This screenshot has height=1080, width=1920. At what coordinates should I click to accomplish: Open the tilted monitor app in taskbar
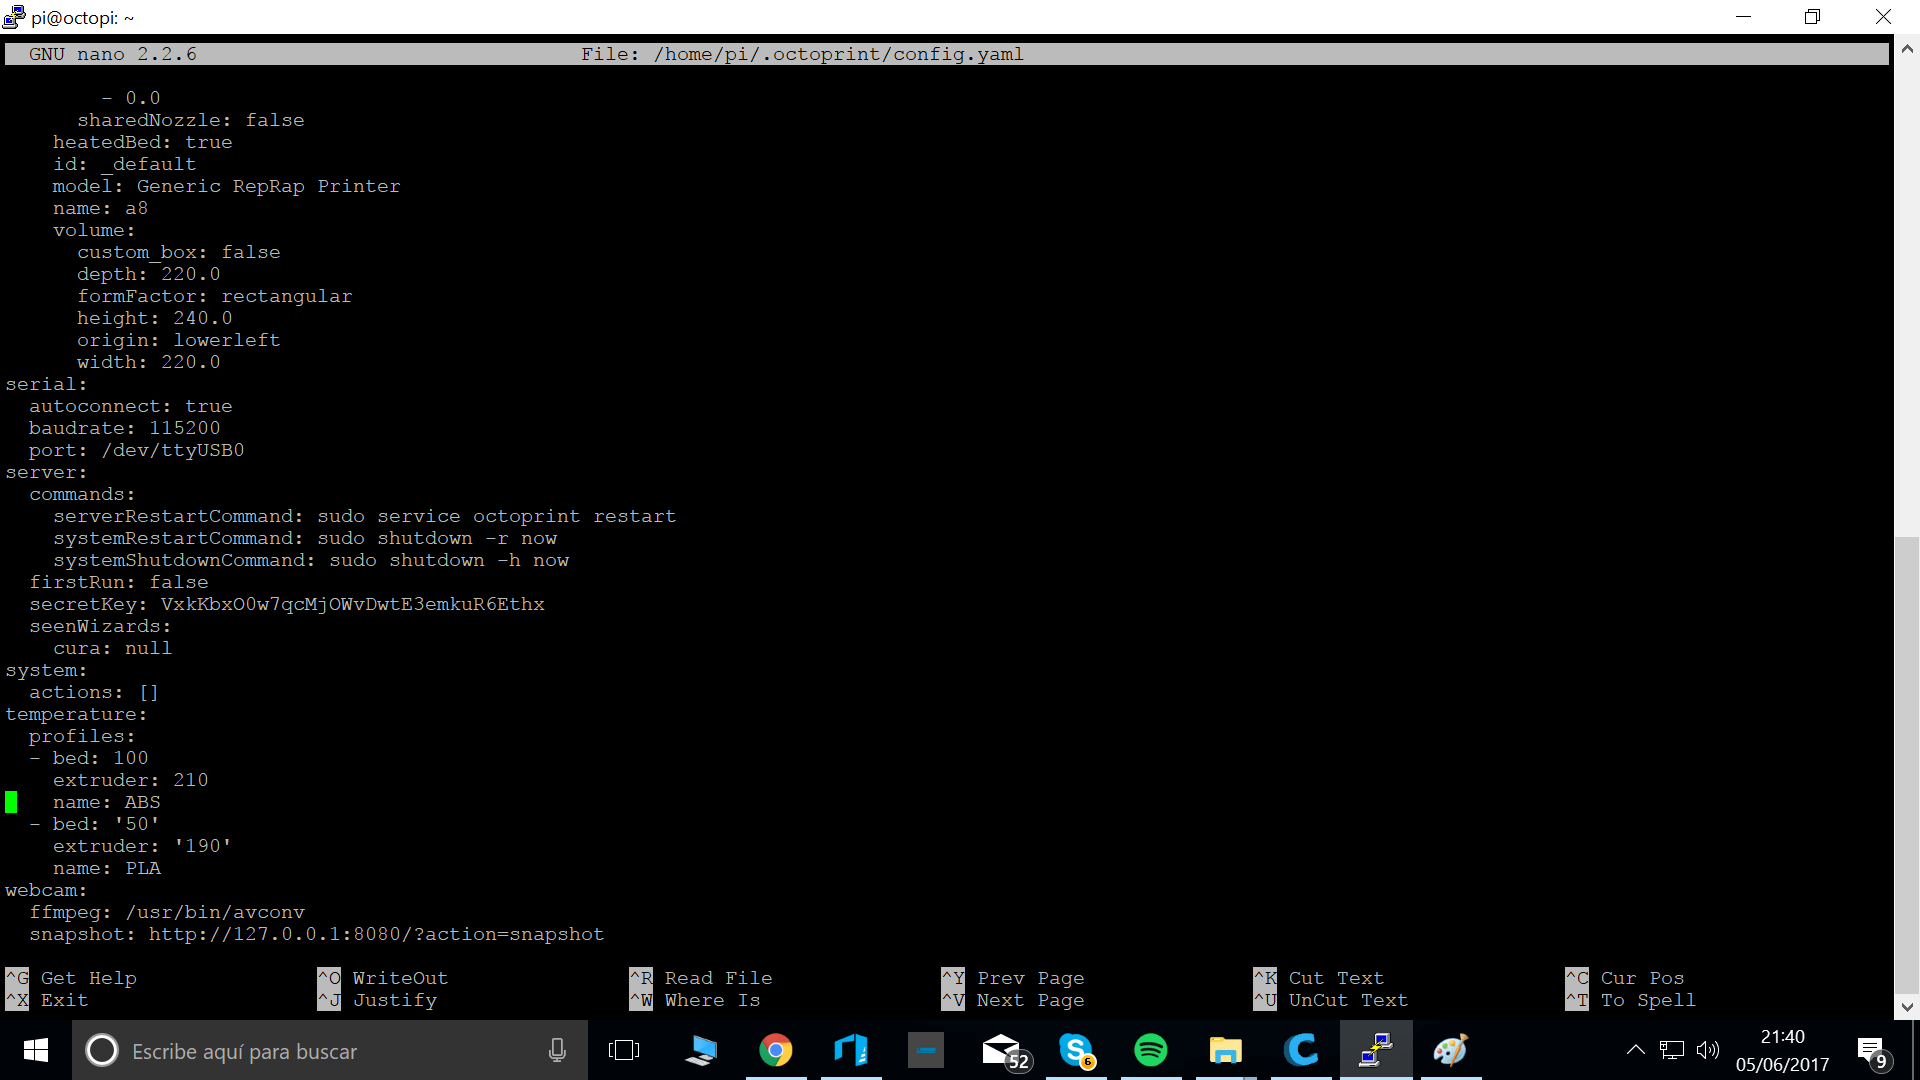(701, 1050)
